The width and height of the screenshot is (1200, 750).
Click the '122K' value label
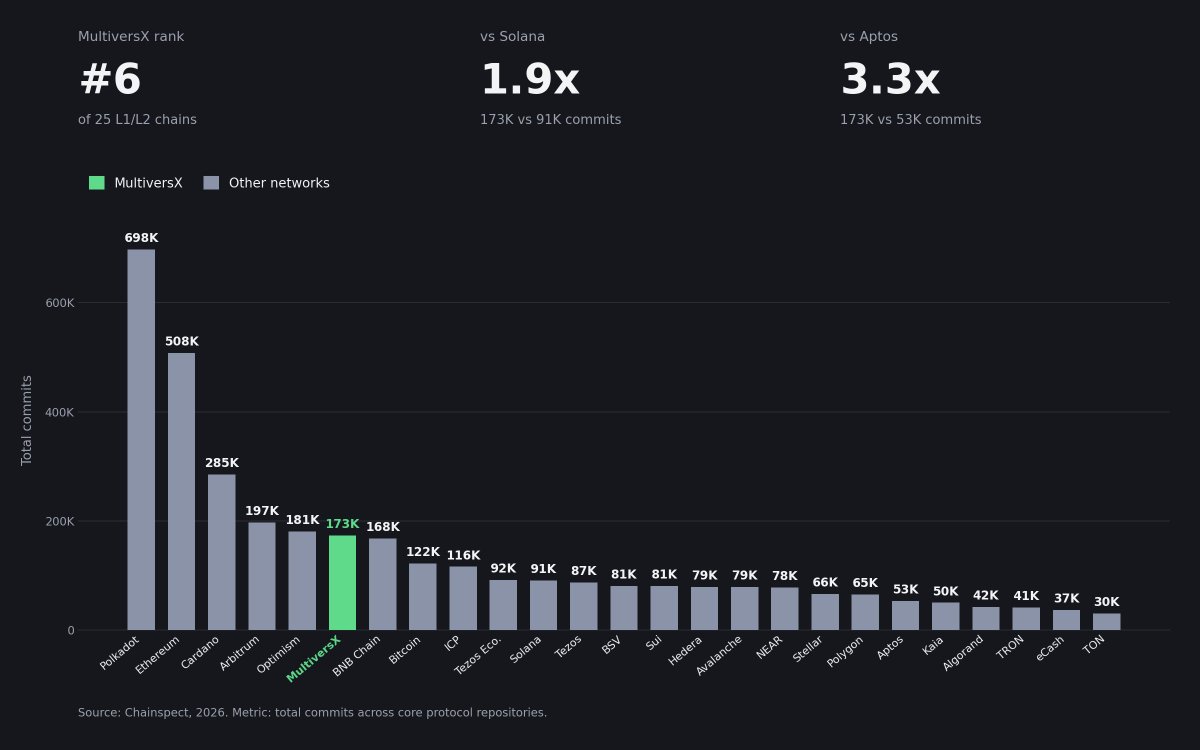tap(423, 552)
